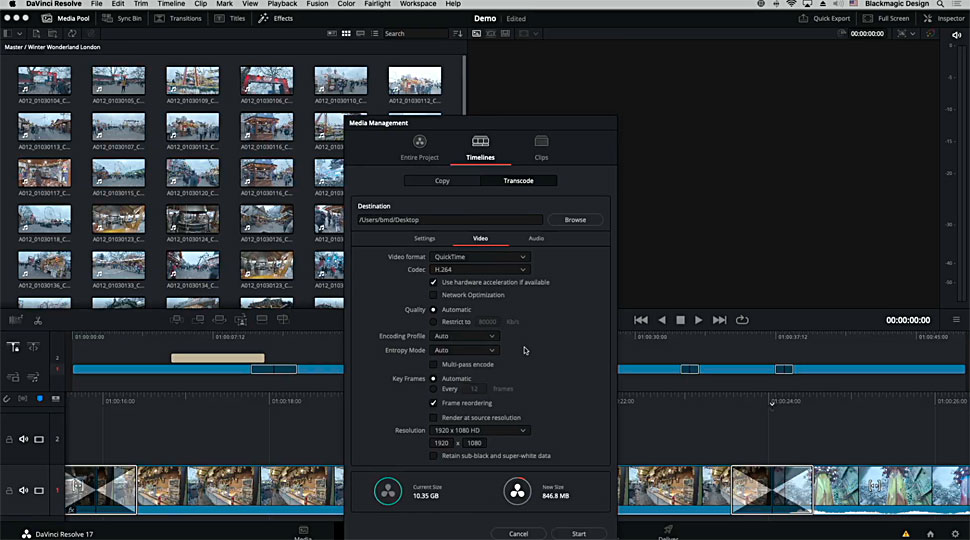The width and height of the screenshot is (970, 540).
Task: Switch to the Settings tab
Action: pos(424,238)
